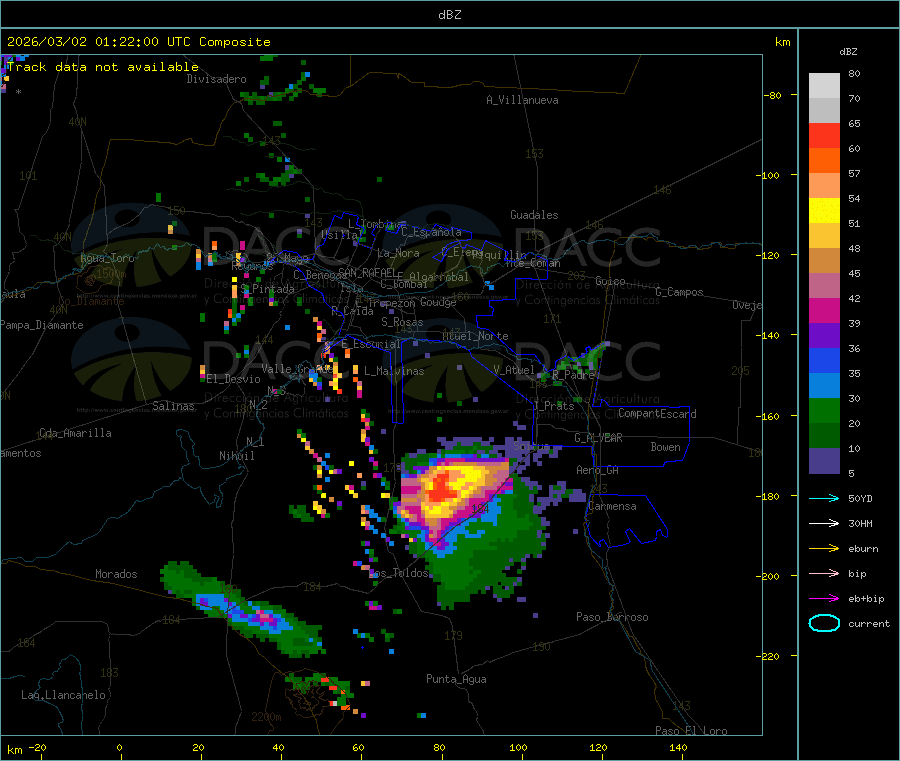Click the red storm core near Soitue
Viewport: 900px width, 761px height.
(x=441, y=487)
